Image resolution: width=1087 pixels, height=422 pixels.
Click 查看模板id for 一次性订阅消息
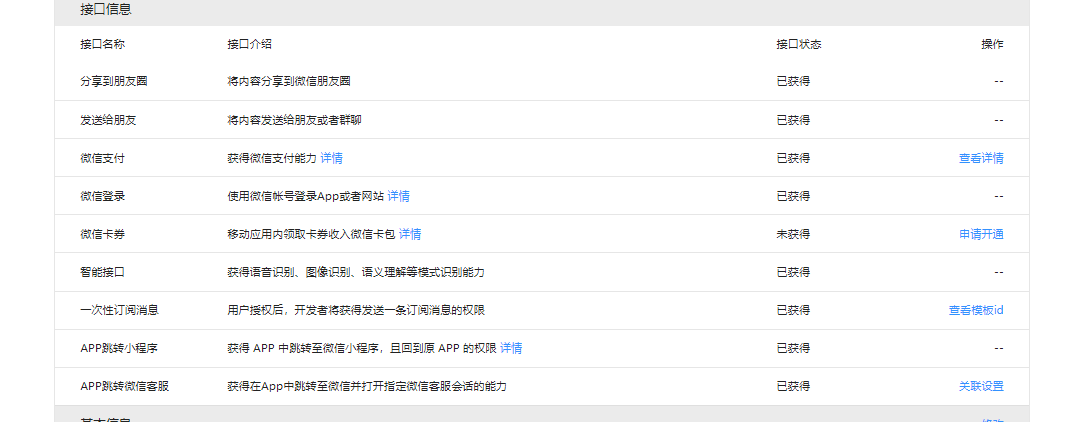pos(976,310)
